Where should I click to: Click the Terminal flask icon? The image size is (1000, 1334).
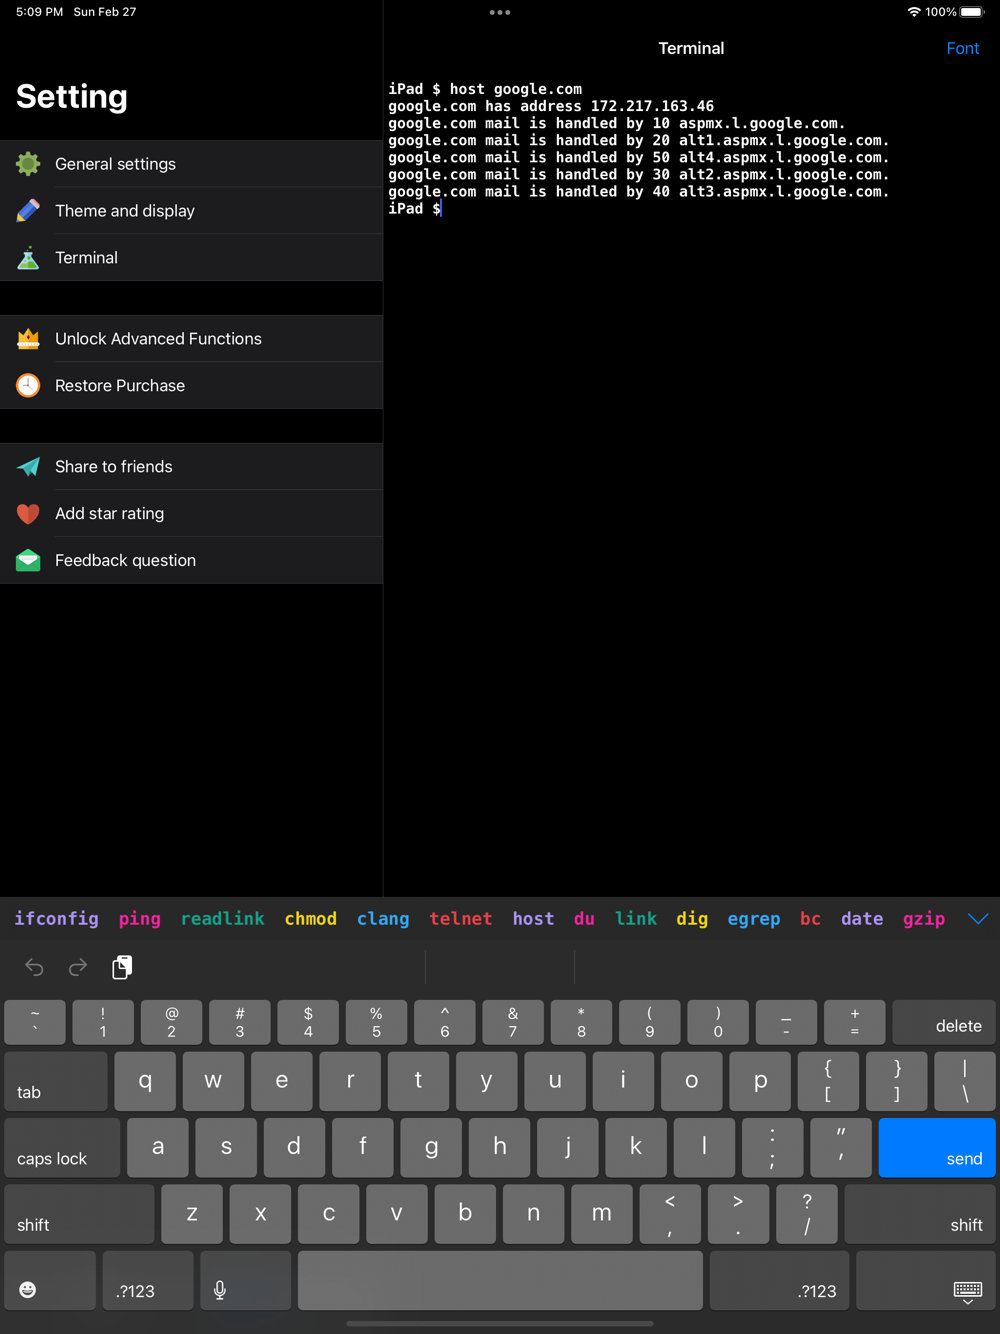click(28, 258)
